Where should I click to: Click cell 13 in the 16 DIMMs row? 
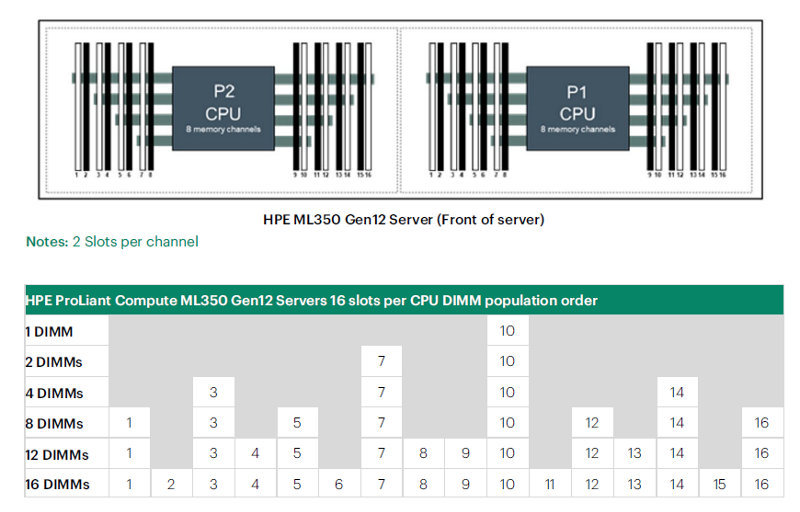635,483
